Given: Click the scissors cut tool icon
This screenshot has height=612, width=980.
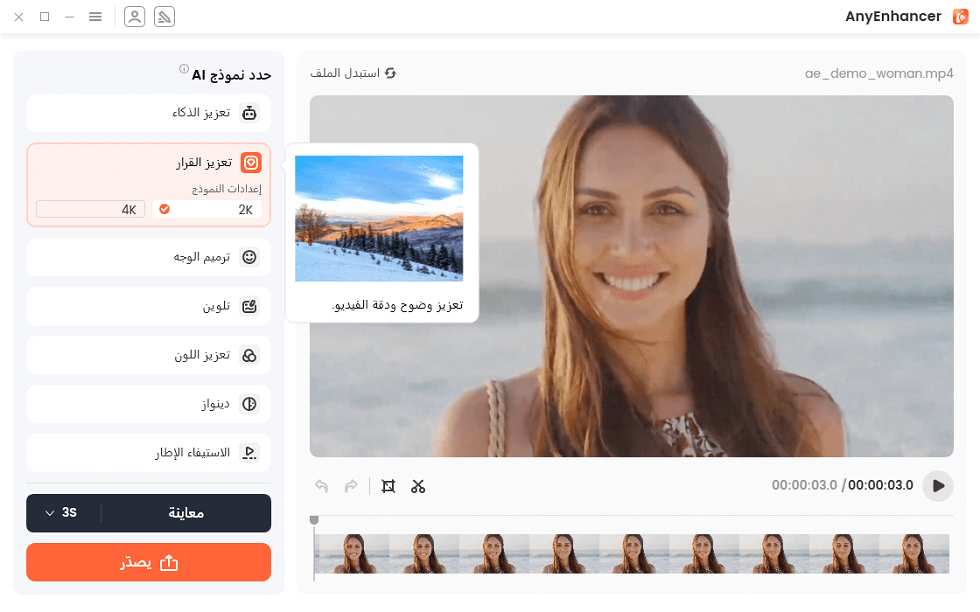Looking at the screenshot, I should 418,486.
